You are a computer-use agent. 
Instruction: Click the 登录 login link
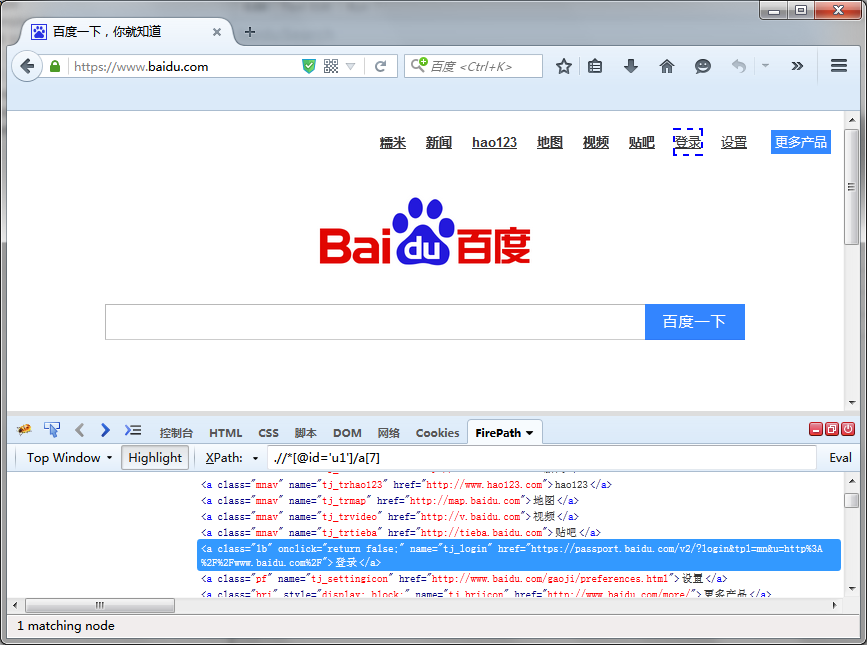(688, 143)
